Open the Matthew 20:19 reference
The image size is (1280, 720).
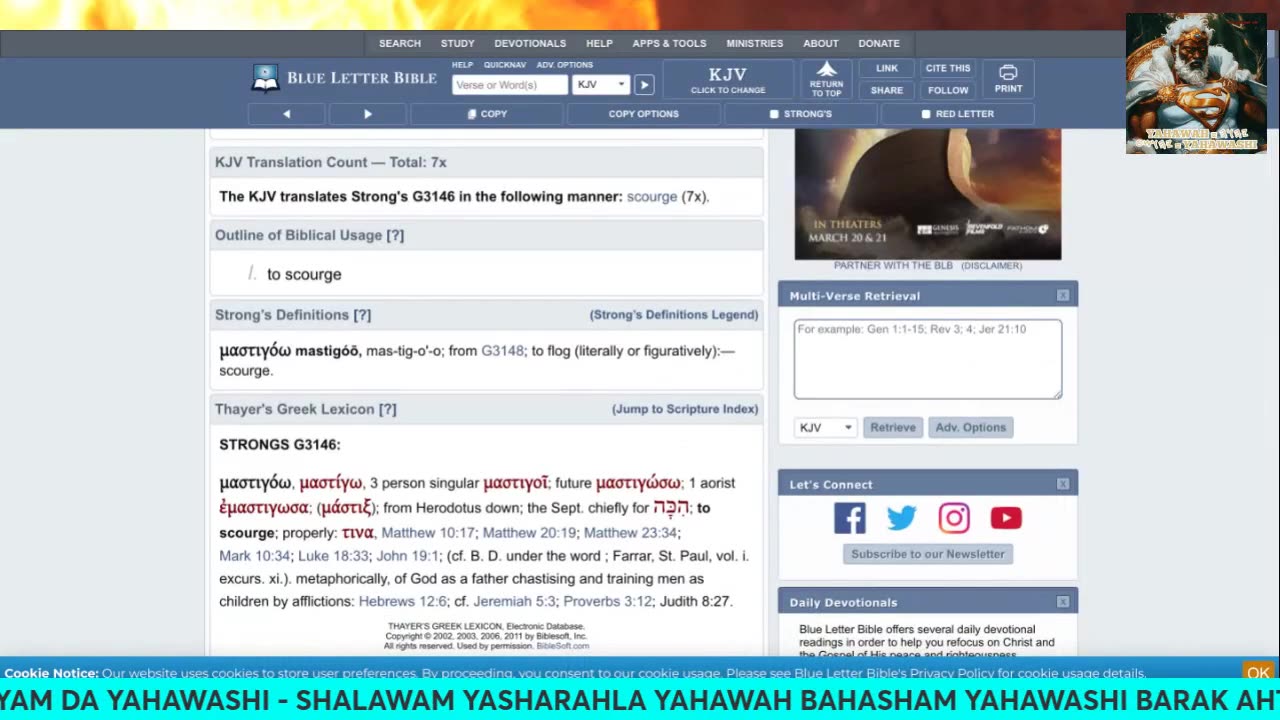(529, 533)
